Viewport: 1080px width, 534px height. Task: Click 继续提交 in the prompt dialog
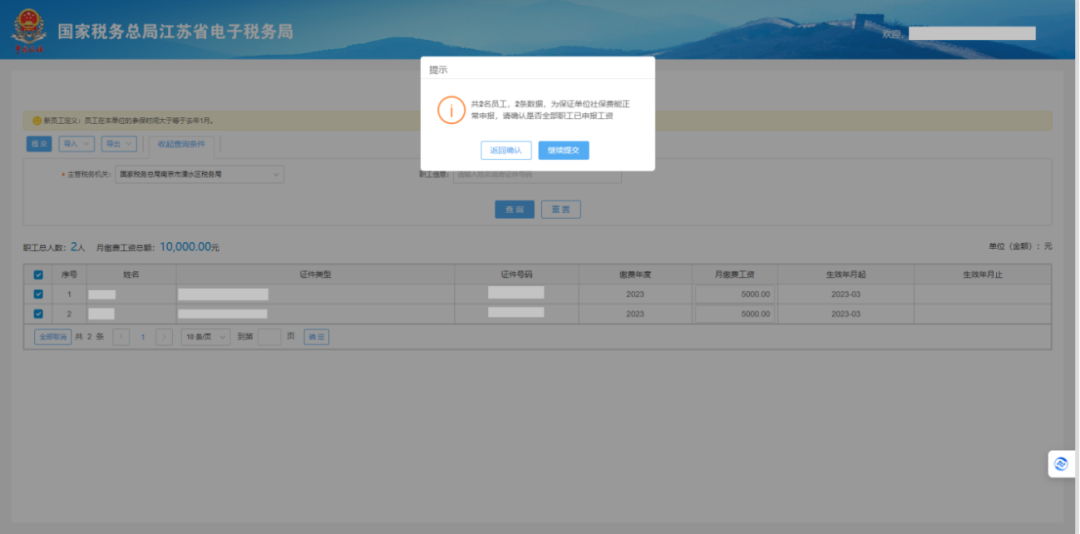[x=563, y=150]
